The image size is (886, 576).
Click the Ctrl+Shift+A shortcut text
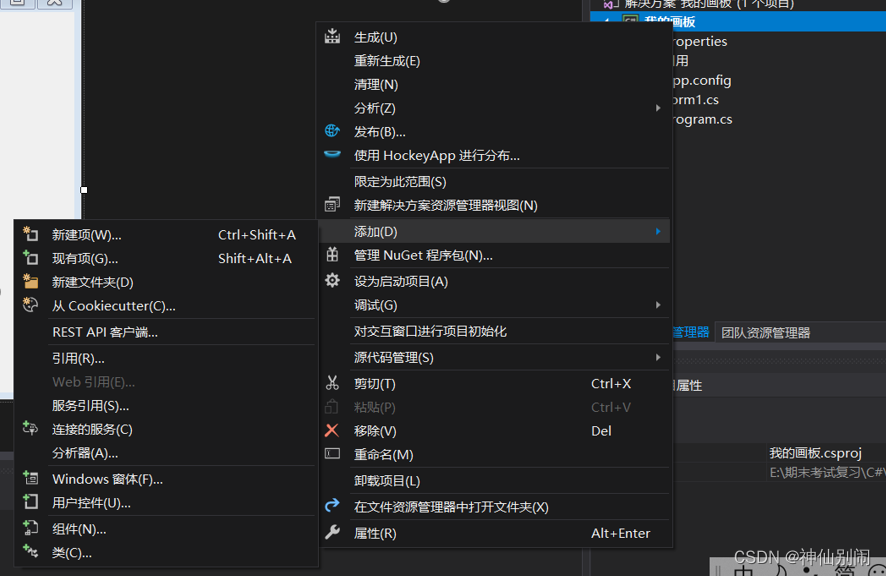[257, 235]
